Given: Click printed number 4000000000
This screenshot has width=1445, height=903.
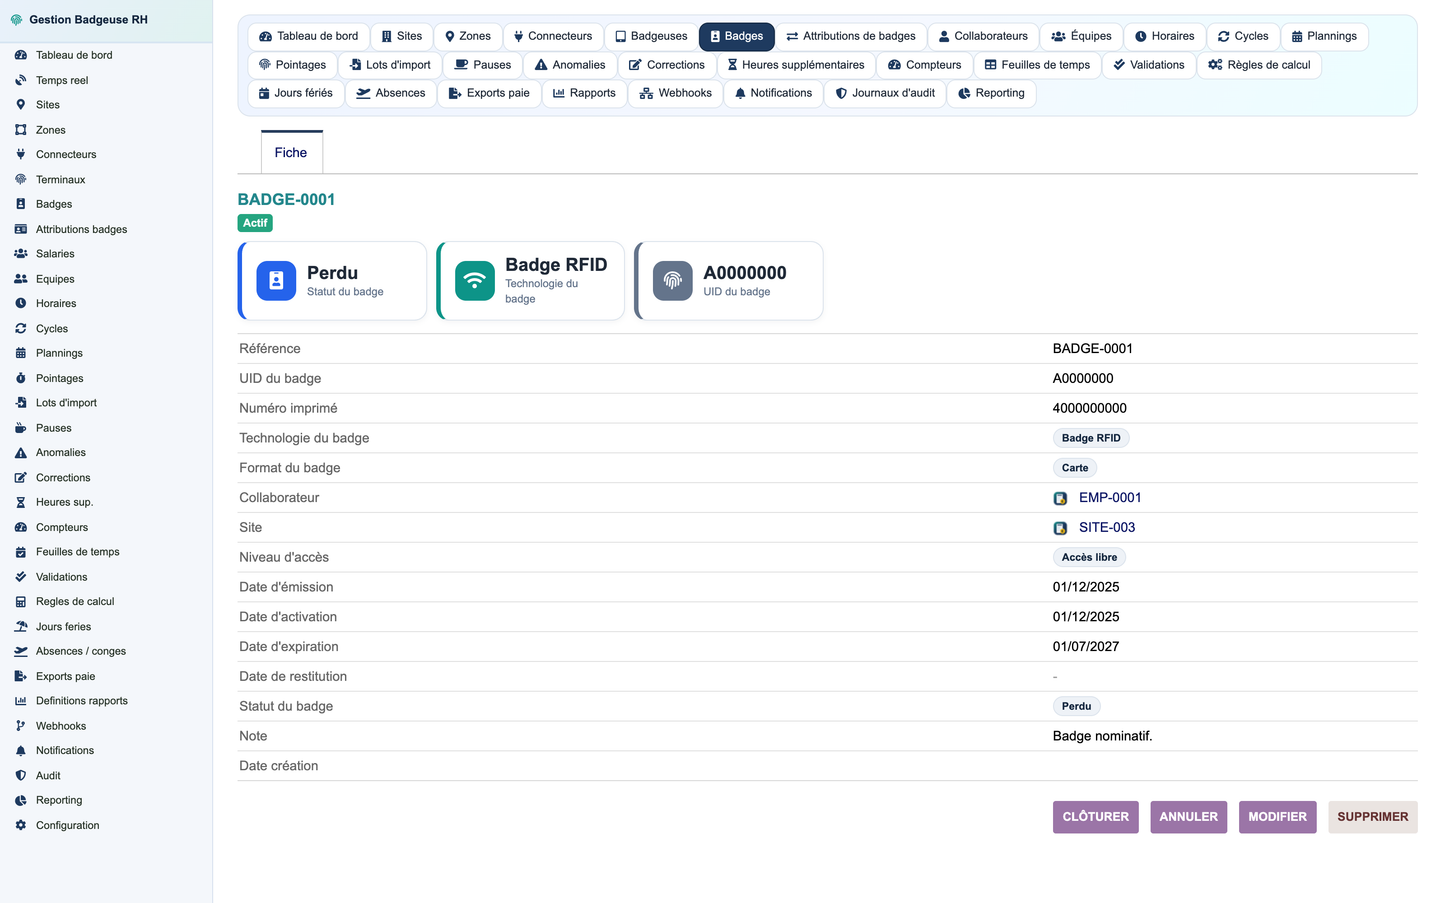Looking at the screenshot, I should pos(1089,408).
